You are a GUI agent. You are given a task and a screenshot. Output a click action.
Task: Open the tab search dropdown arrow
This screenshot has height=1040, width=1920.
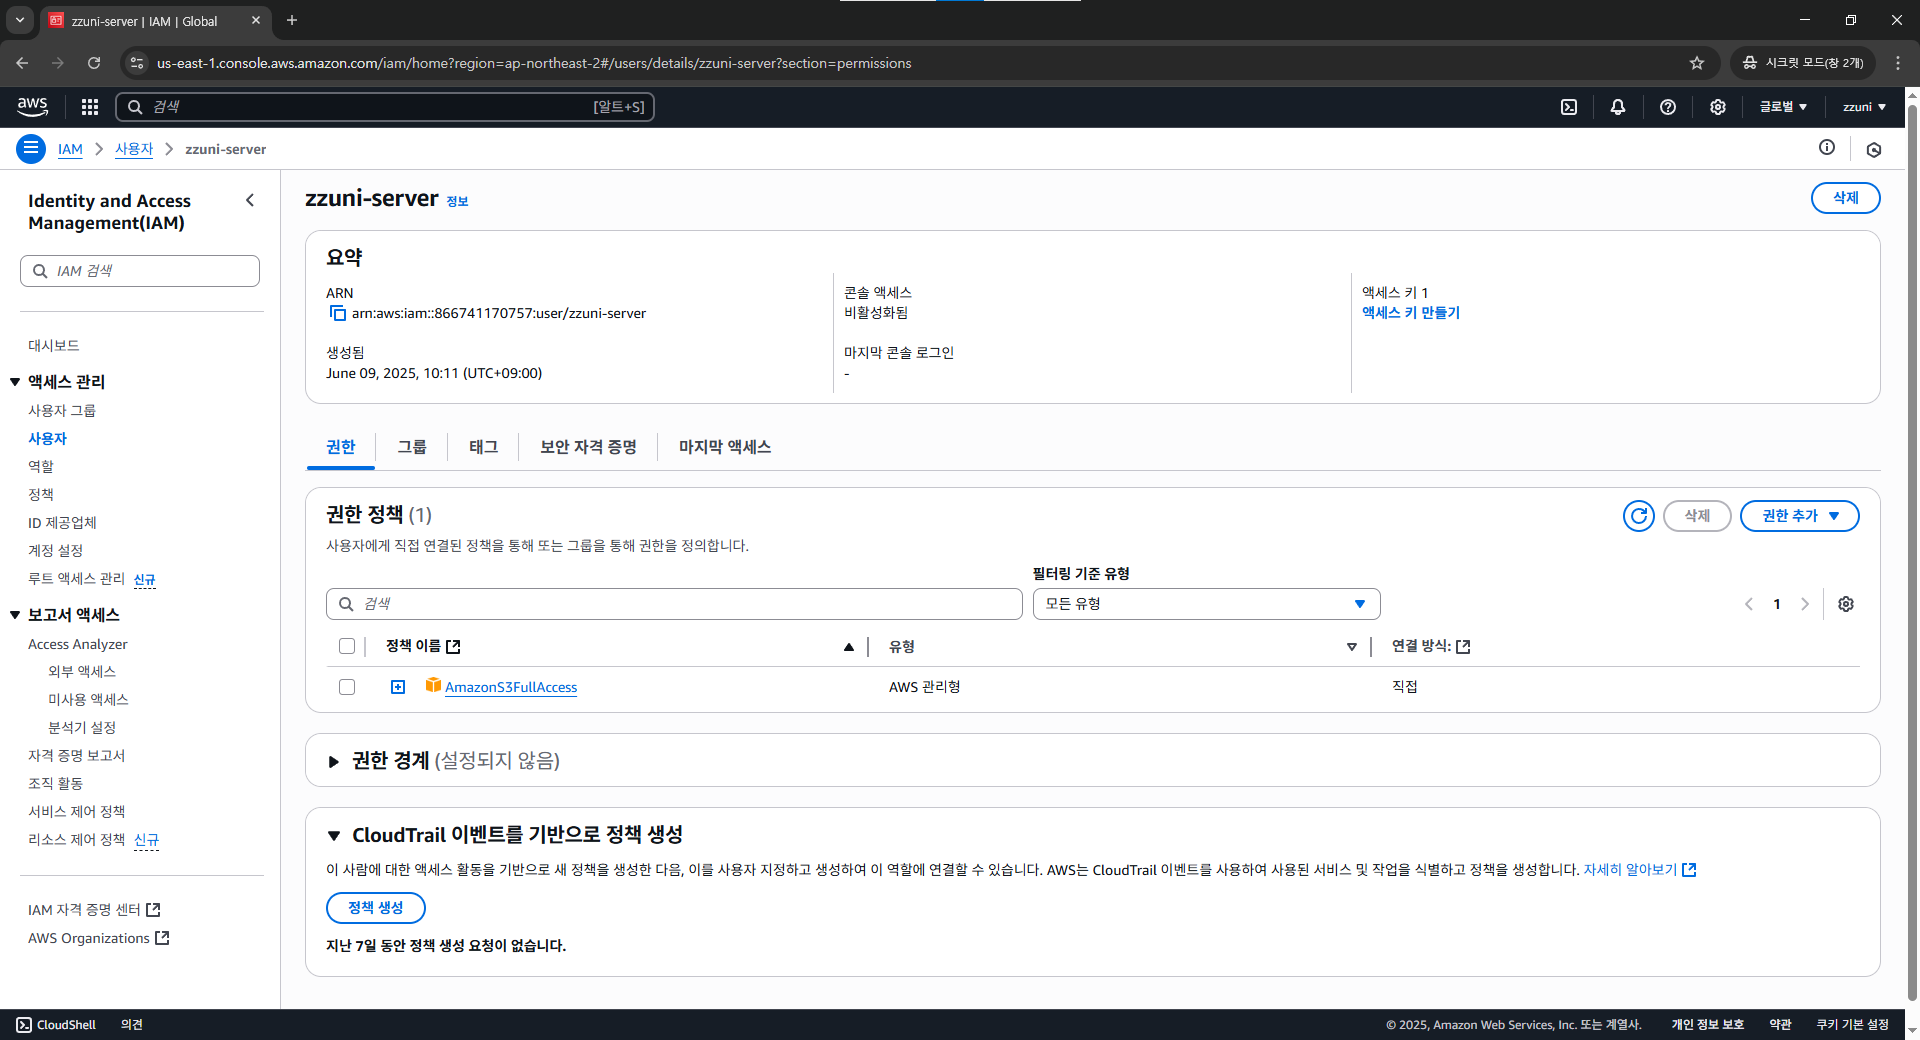coord(20,20)
